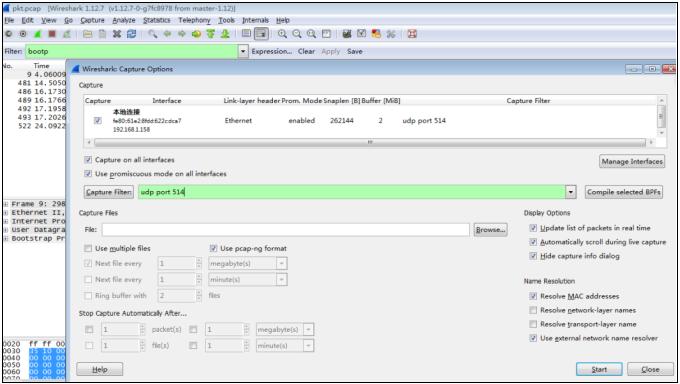Uncheck the Ethernet interface row checkbox
680x384 pixels.
(98, 121)
